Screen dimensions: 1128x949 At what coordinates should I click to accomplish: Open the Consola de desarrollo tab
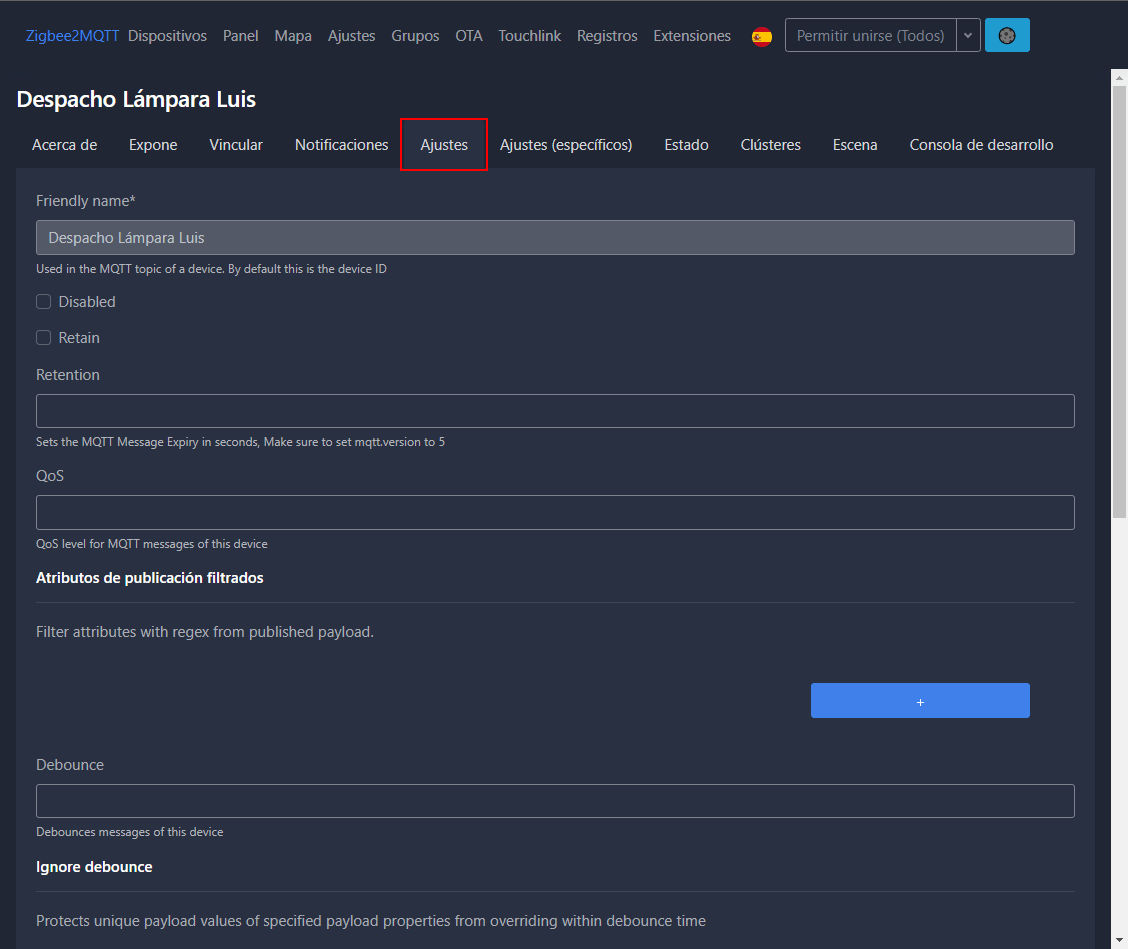point(981,145)
